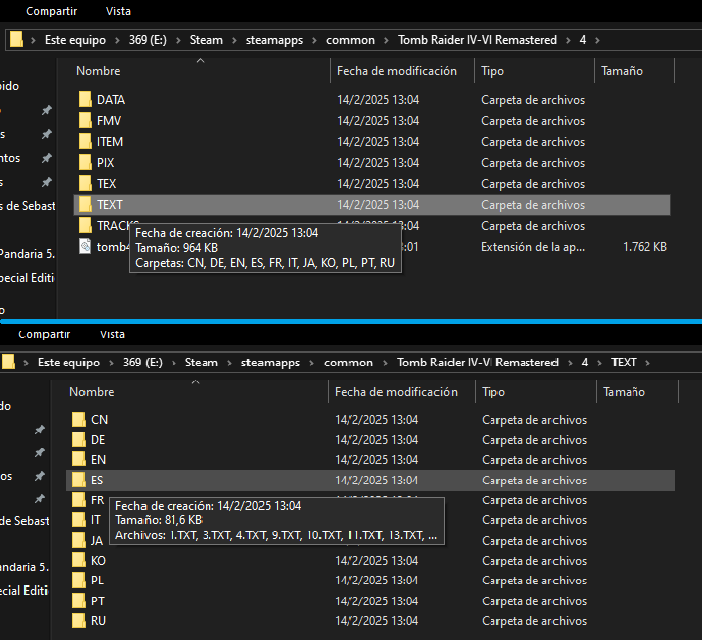The width and height of the screenshot is (702, 640).
Task: Sort by Tamaño column in bottom window
Action: pos(624,392)
